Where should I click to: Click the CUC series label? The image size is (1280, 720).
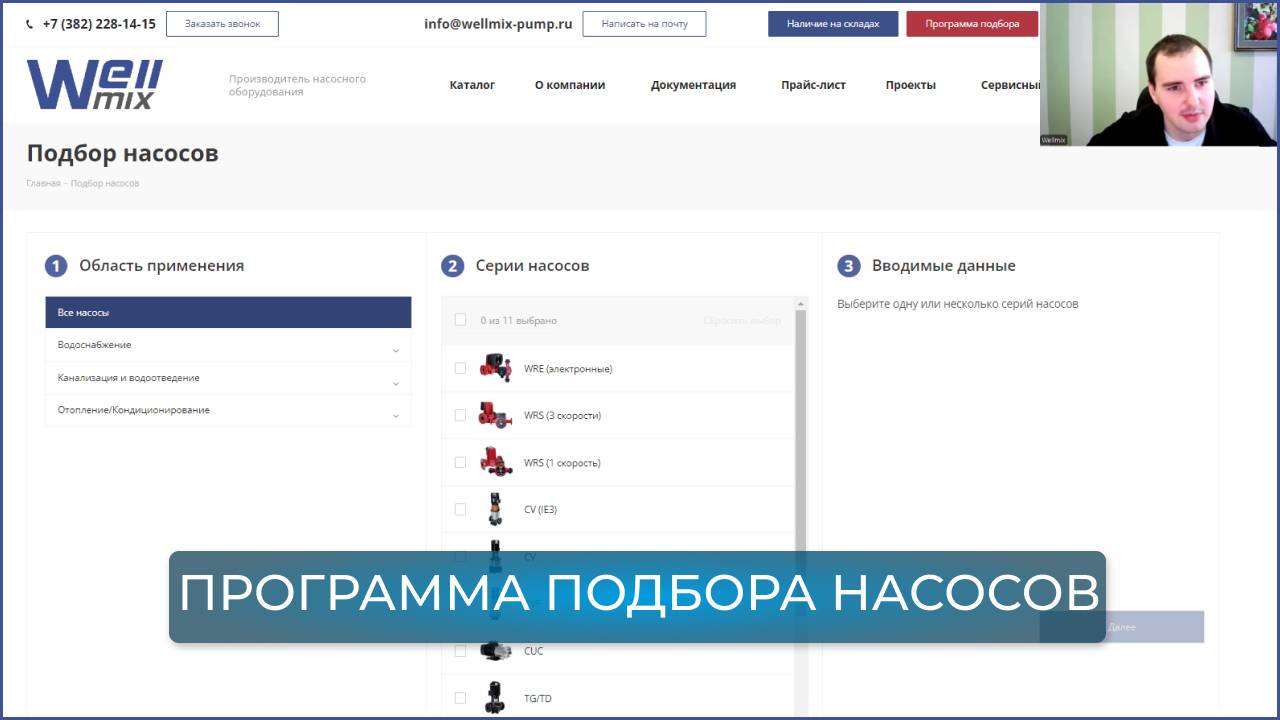(534, 651)
